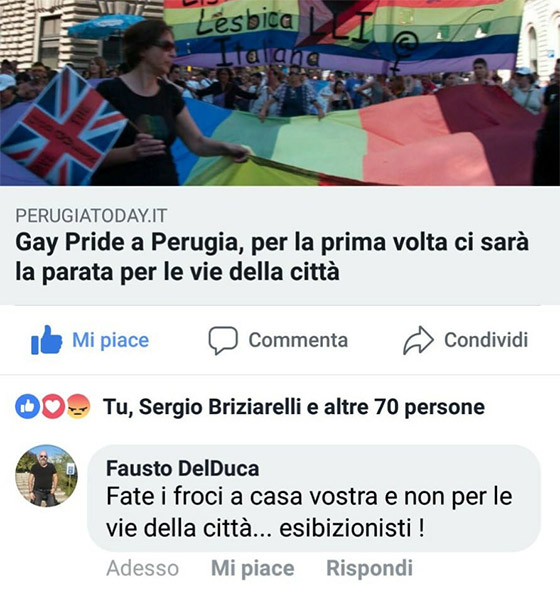Screen dimensions: 560x600
Task: Open the blue Like reaction icon
Action: point(28,406)
